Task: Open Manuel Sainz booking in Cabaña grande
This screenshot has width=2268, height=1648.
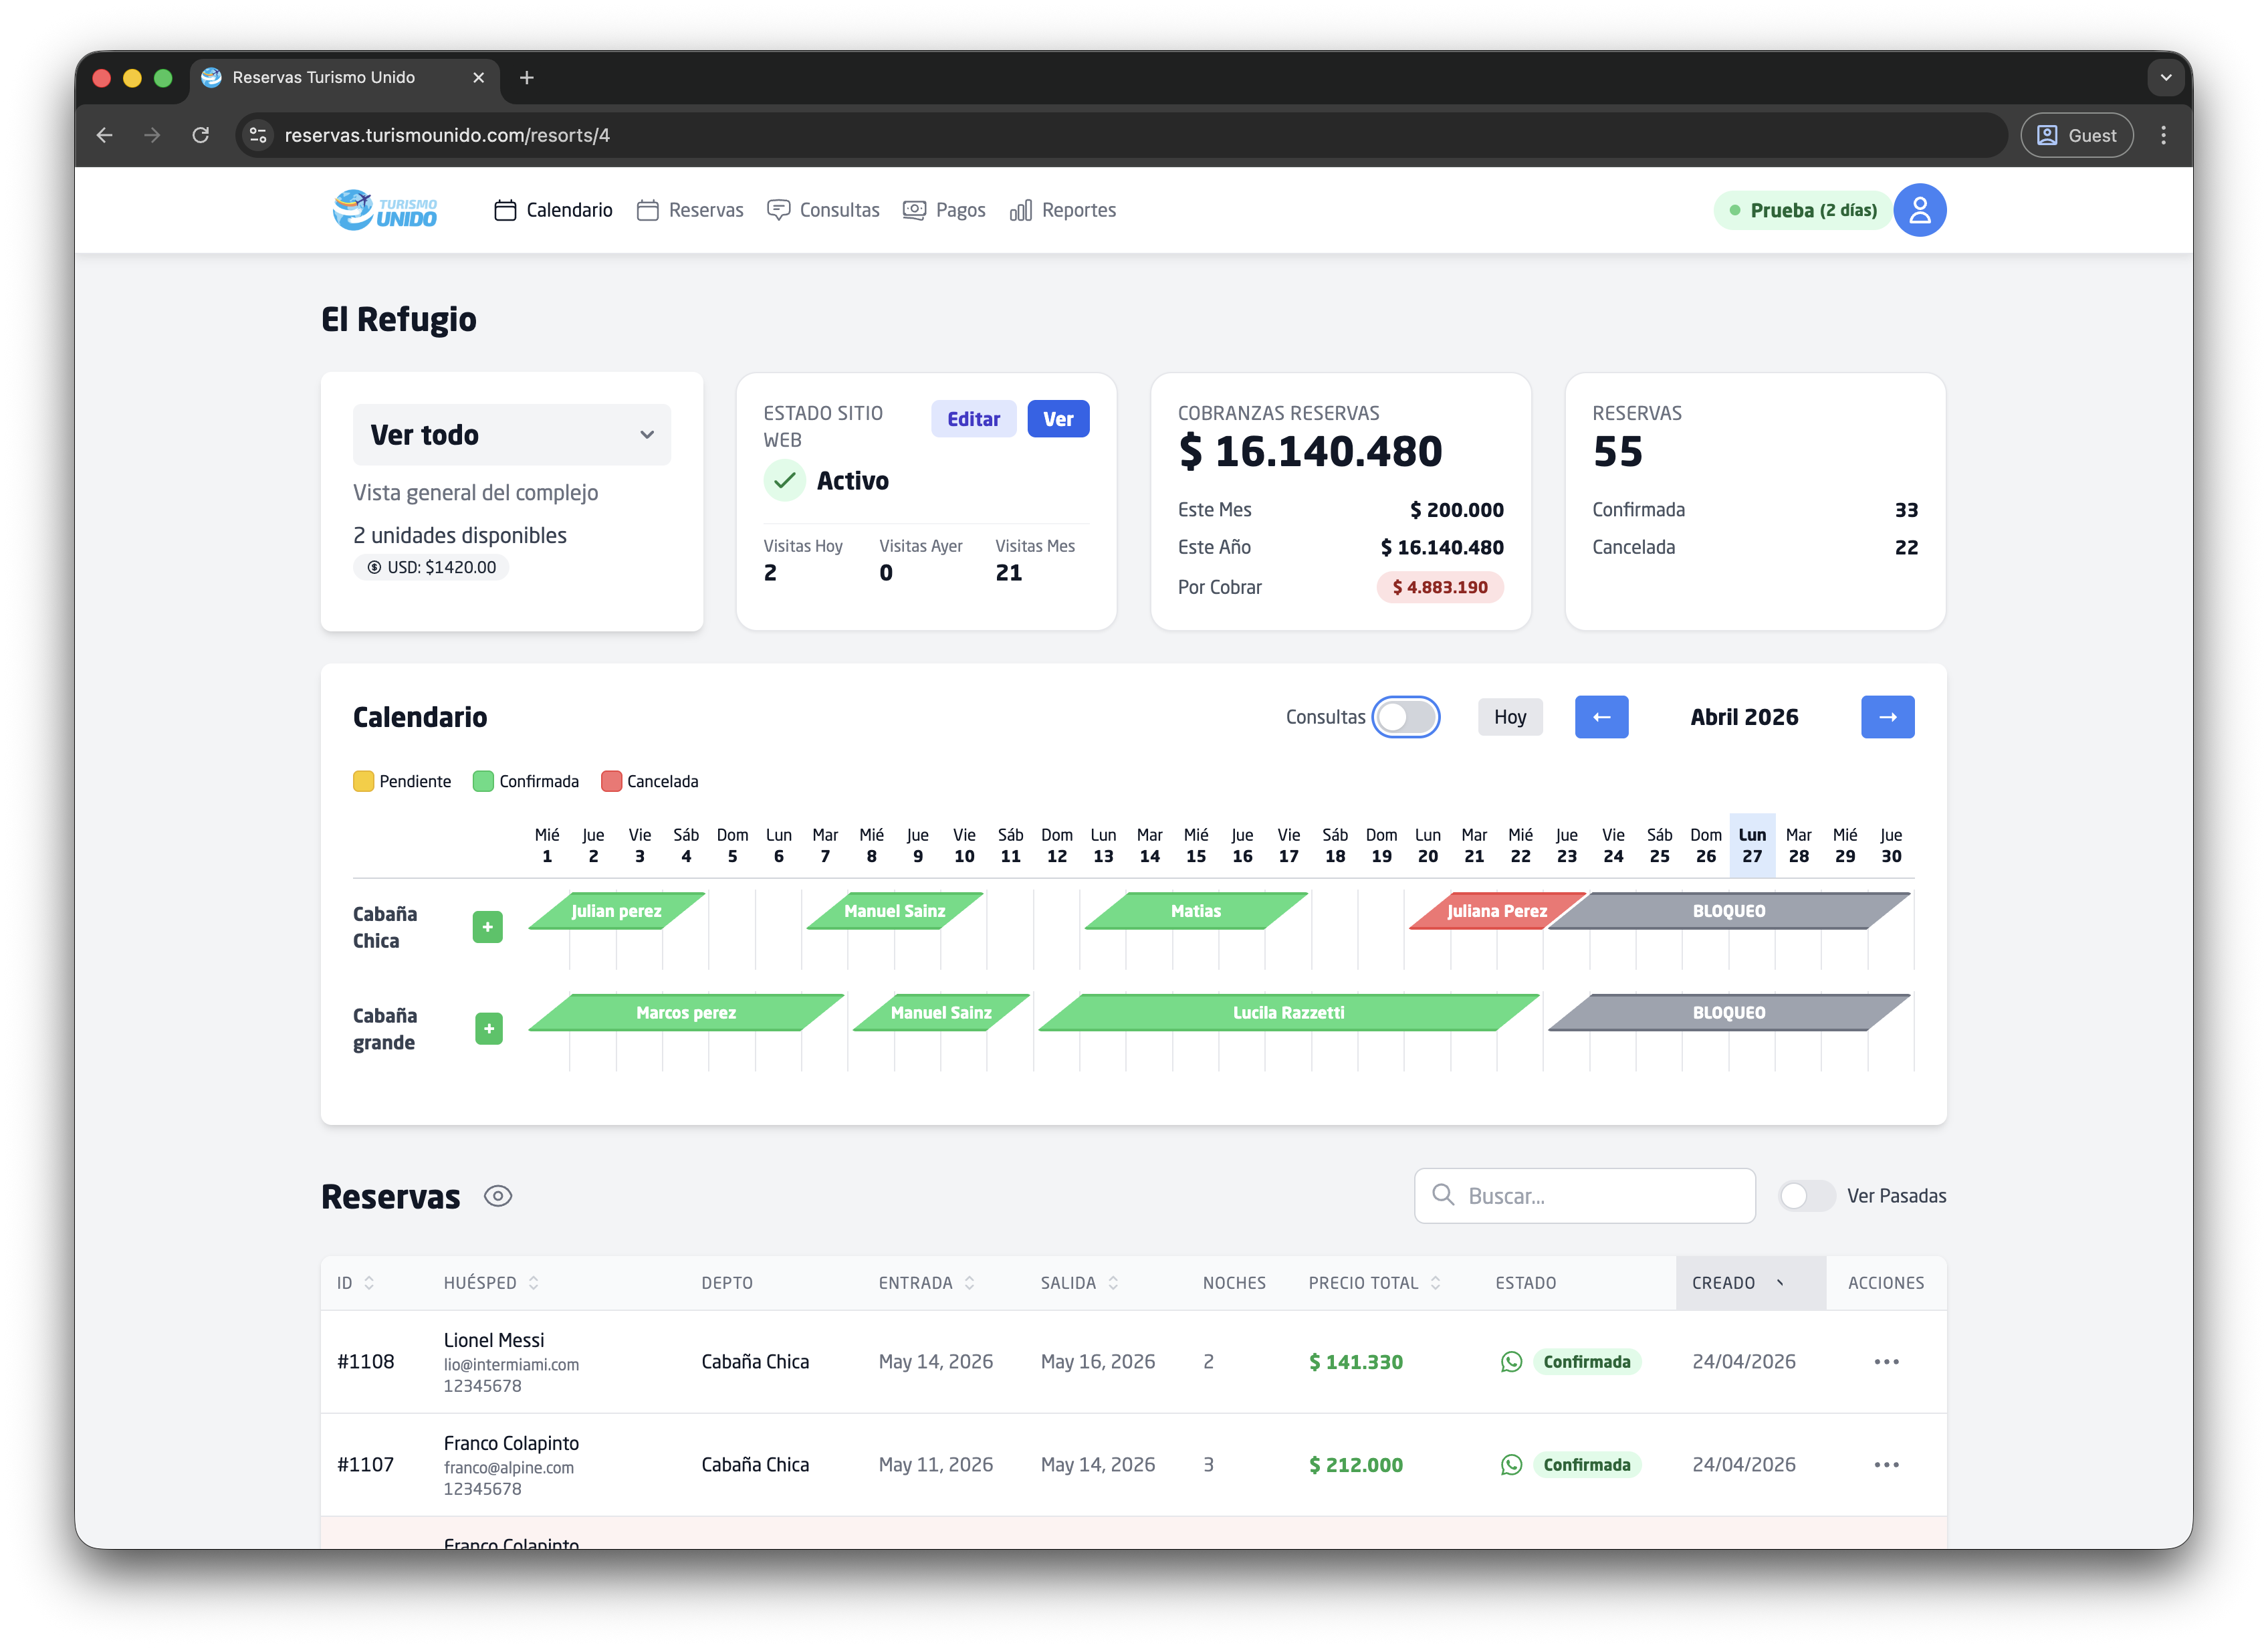Action: click(x=941, y=1013)
